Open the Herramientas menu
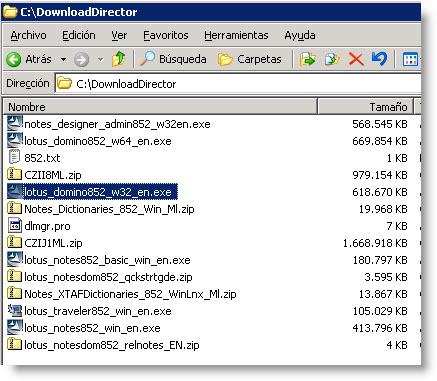The width and height of the screenshot is (437, 381). click(236, 35)
